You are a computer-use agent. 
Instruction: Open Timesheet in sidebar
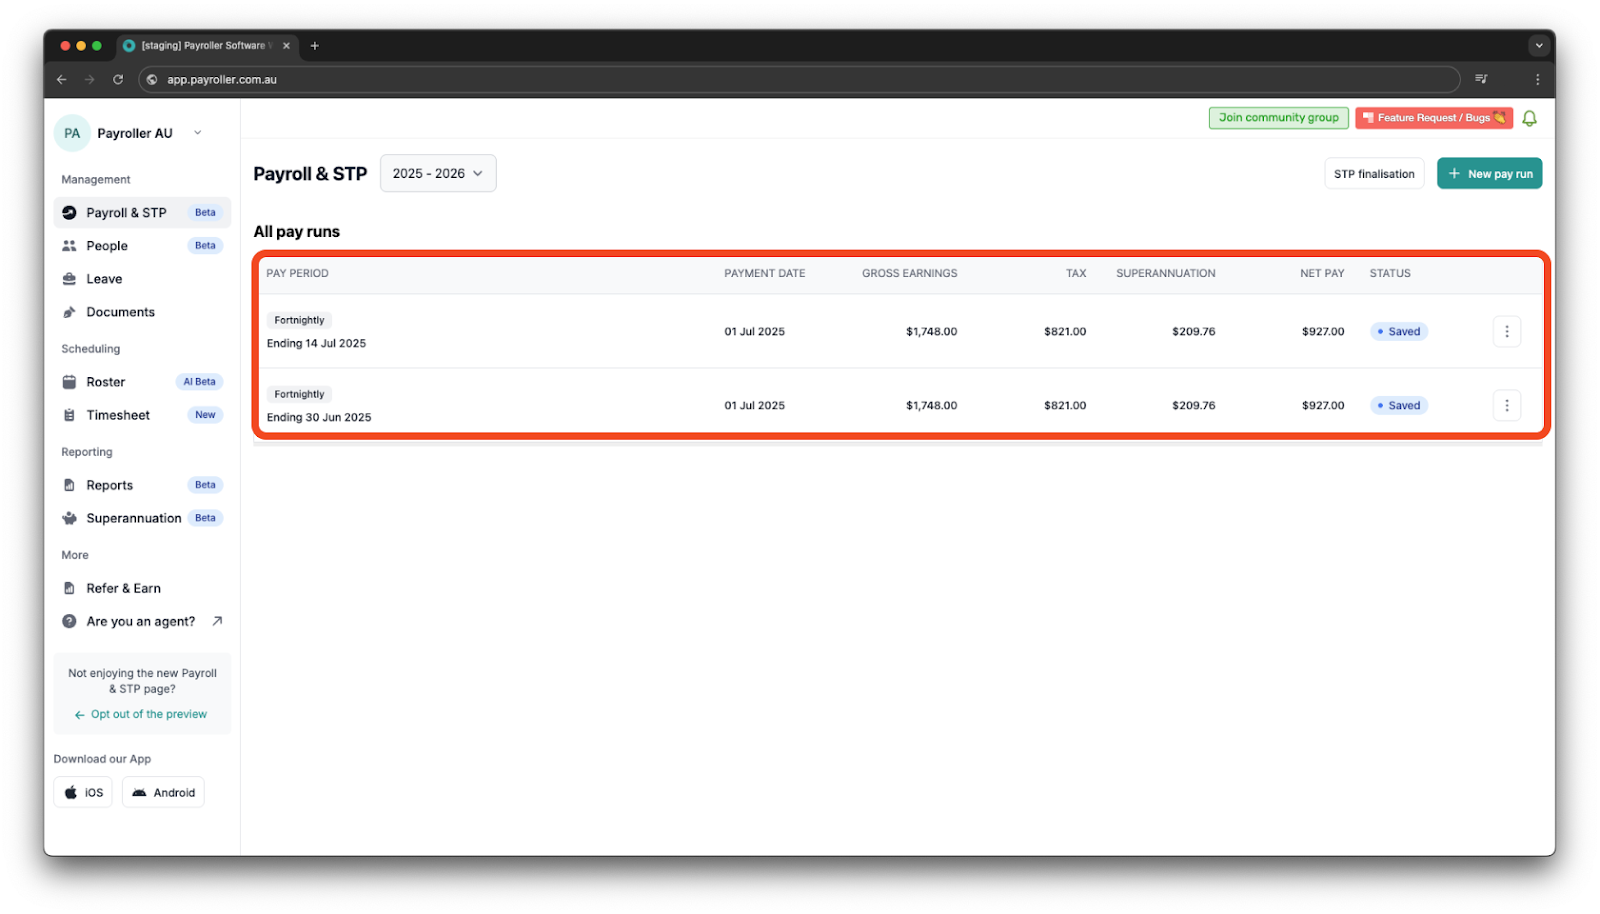click(x=142, y=415)
